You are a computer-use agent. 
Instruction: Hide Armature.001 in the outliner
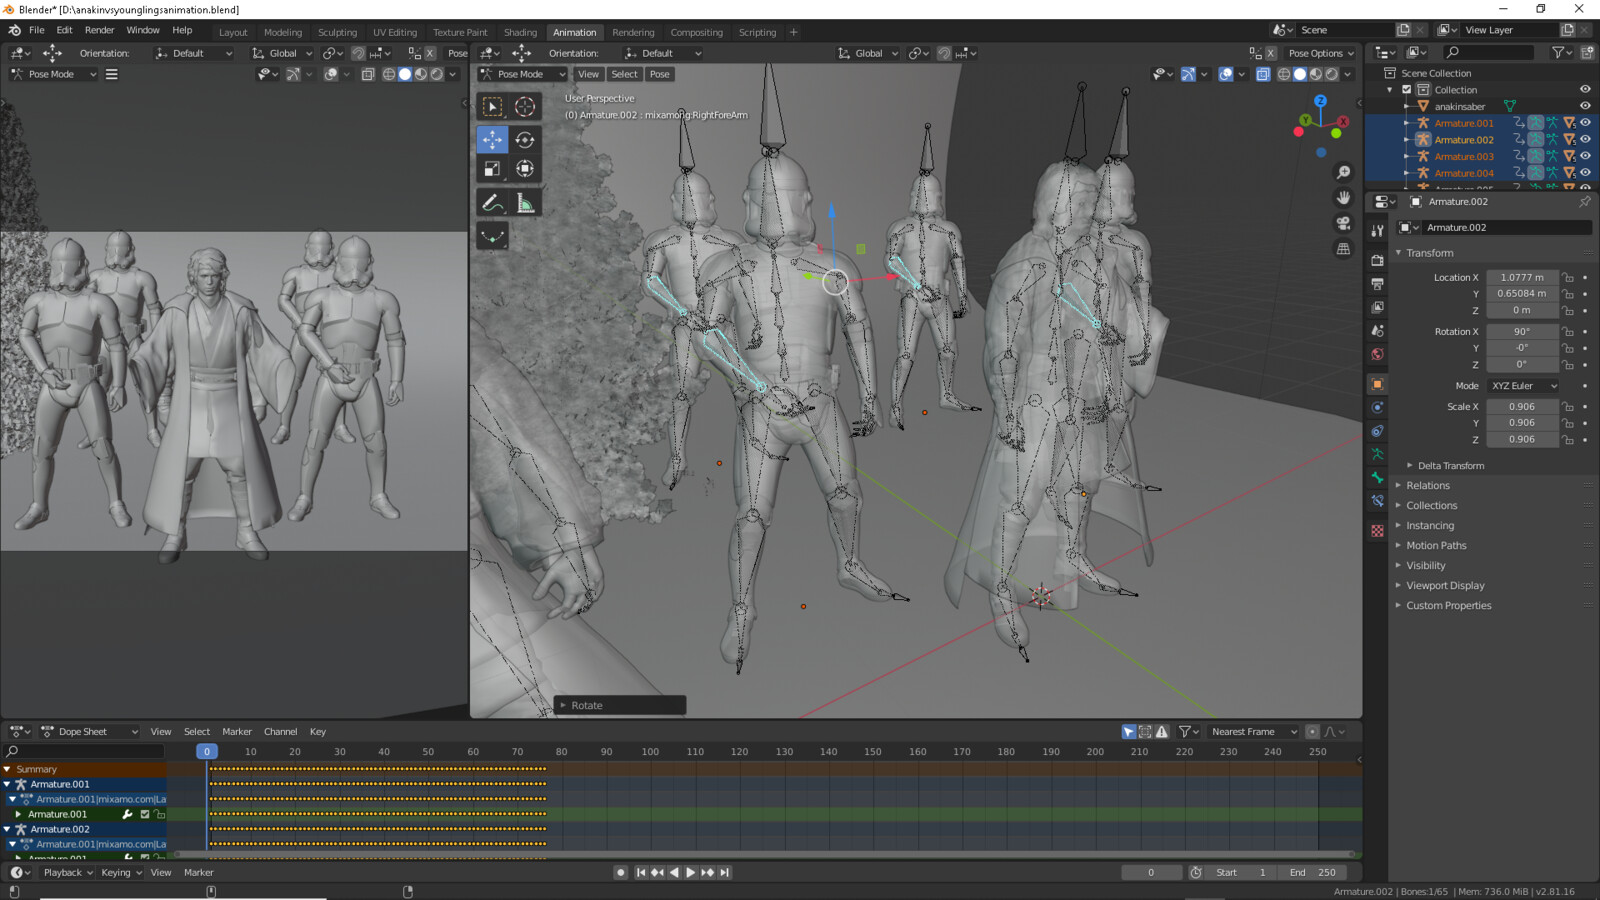click(1585, 123)
